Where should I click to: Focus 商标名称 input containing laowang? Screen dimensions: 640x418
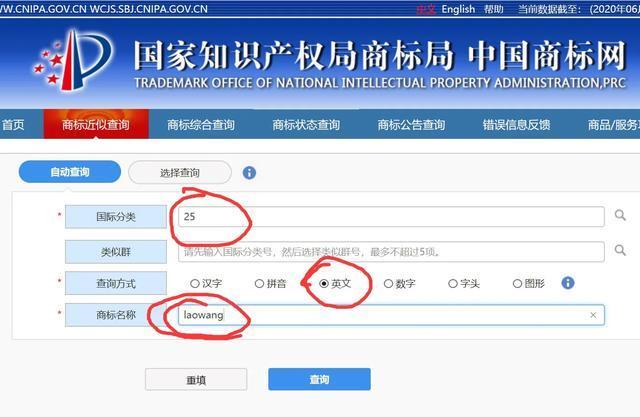[391, 315]
